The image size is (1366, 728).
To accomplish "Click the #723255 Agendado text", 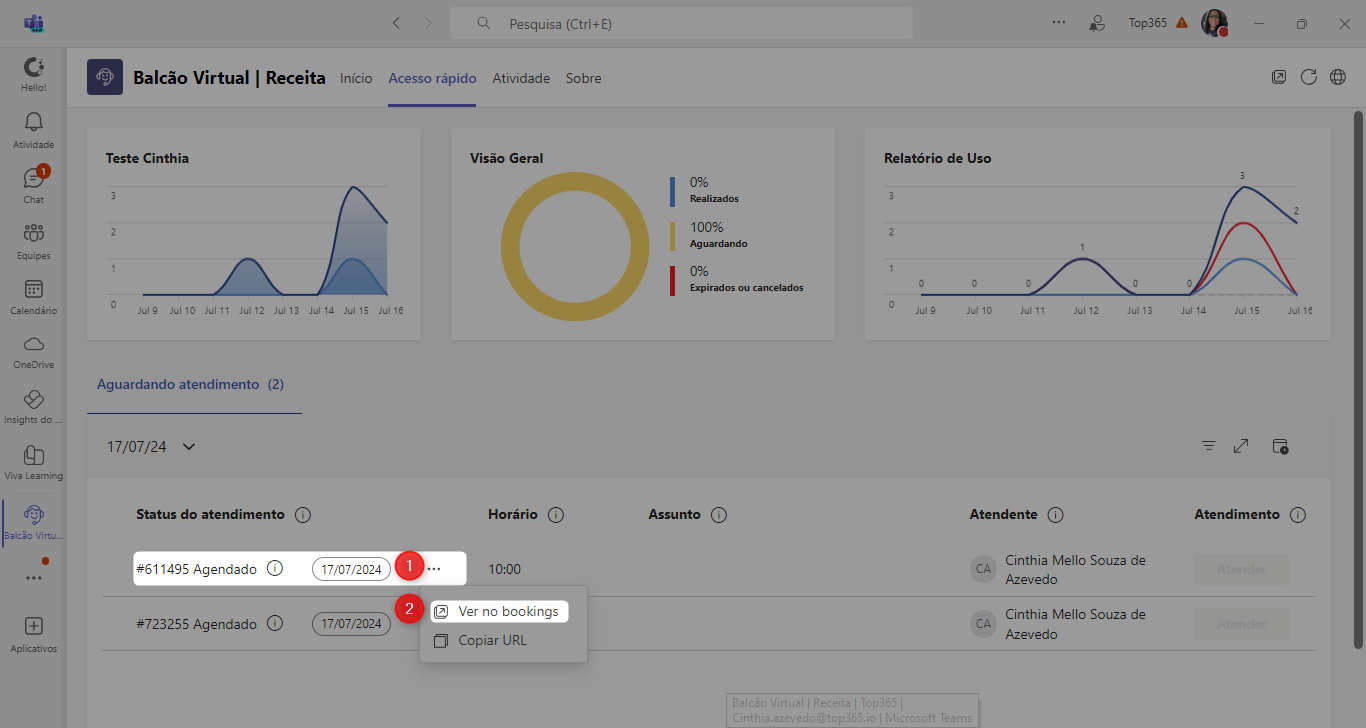I will (x=197, y=624).
